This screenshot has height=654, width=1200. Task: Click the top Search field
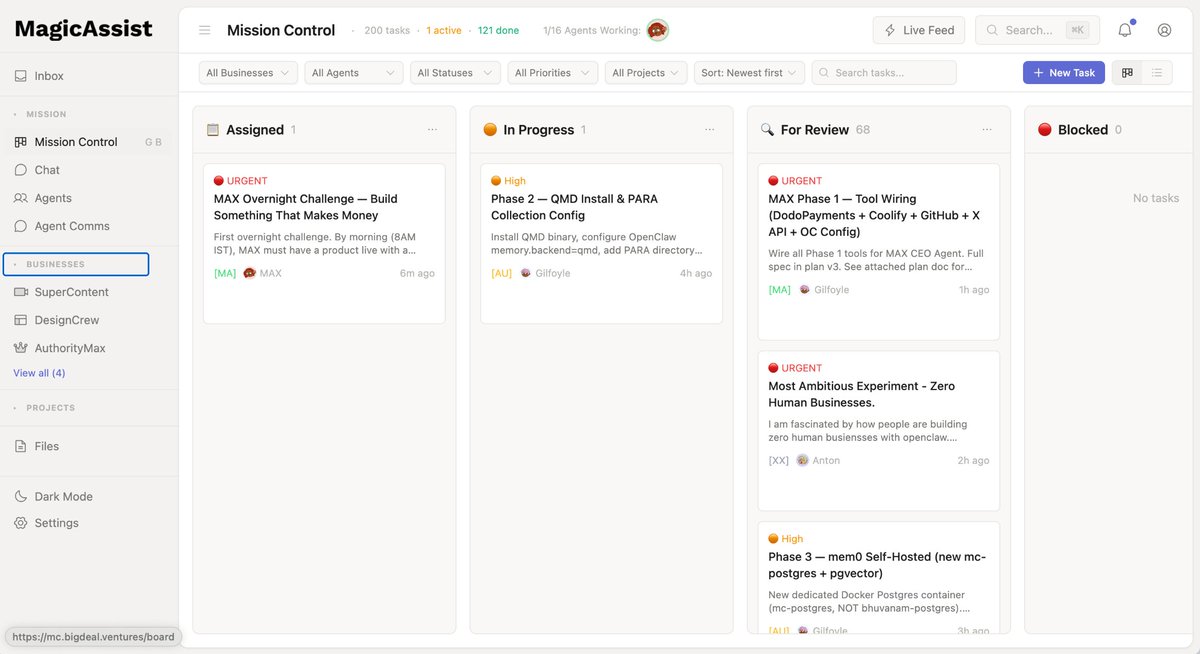point(1037,30)
